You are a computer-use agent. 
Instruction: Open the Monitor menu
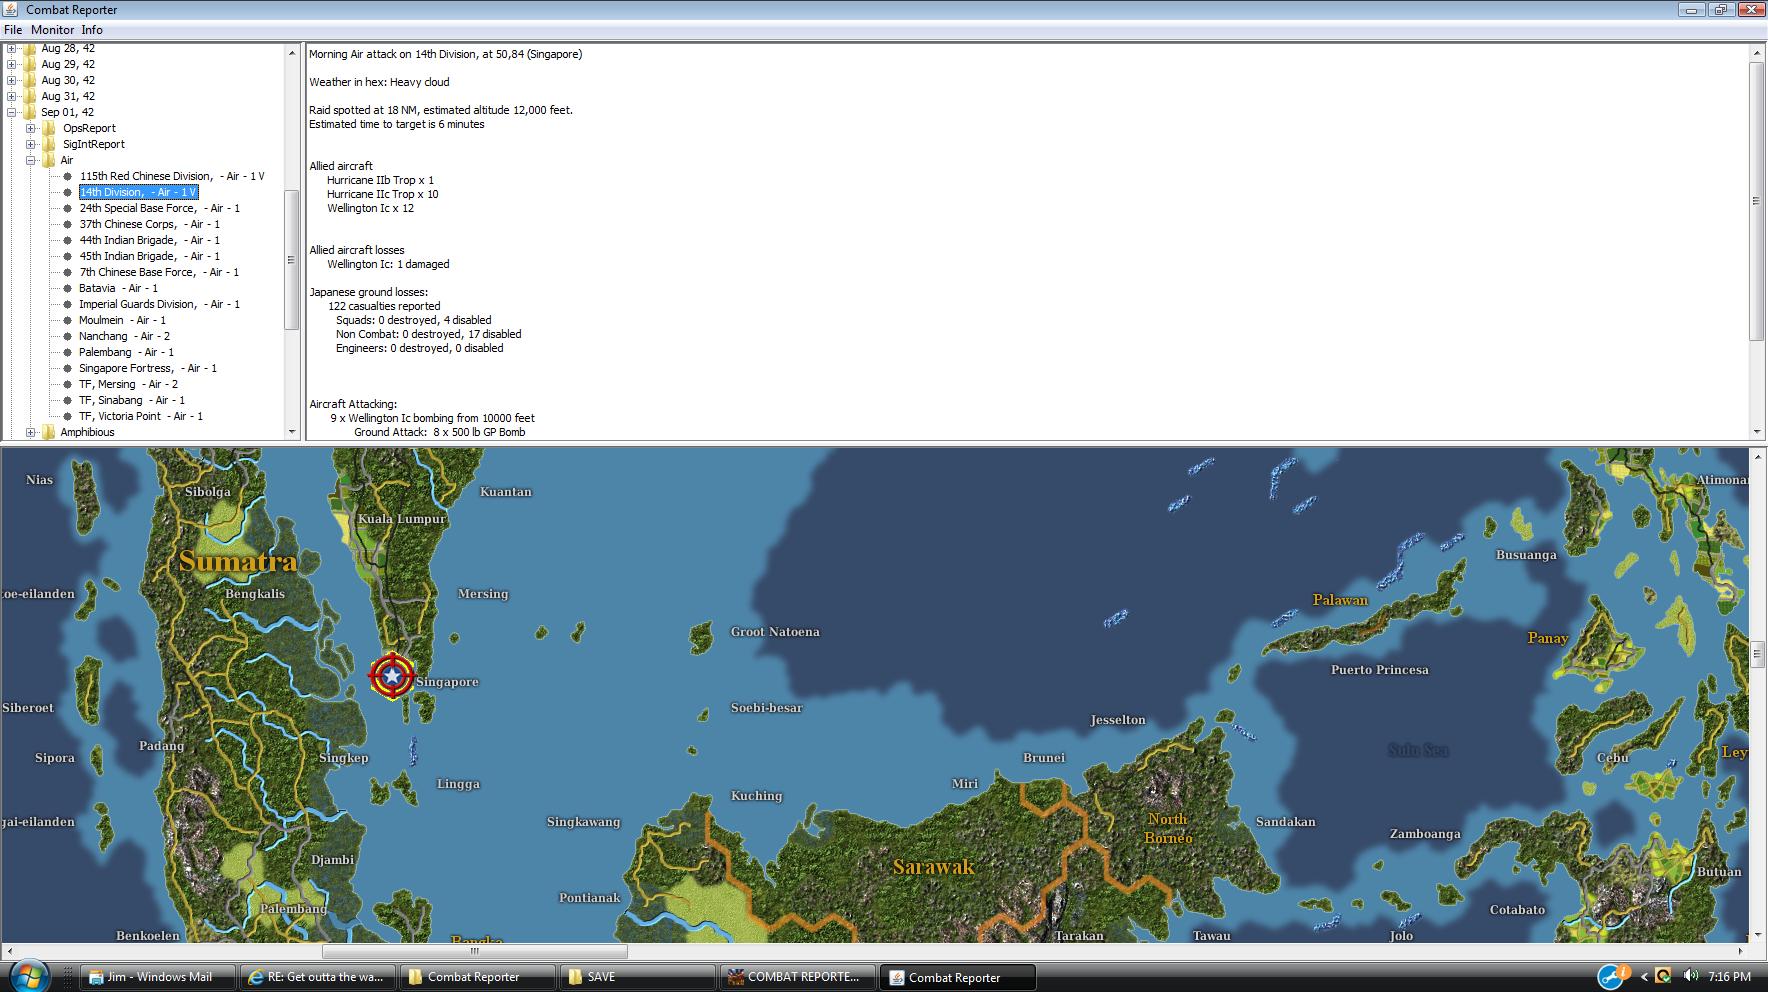(52, 30)
